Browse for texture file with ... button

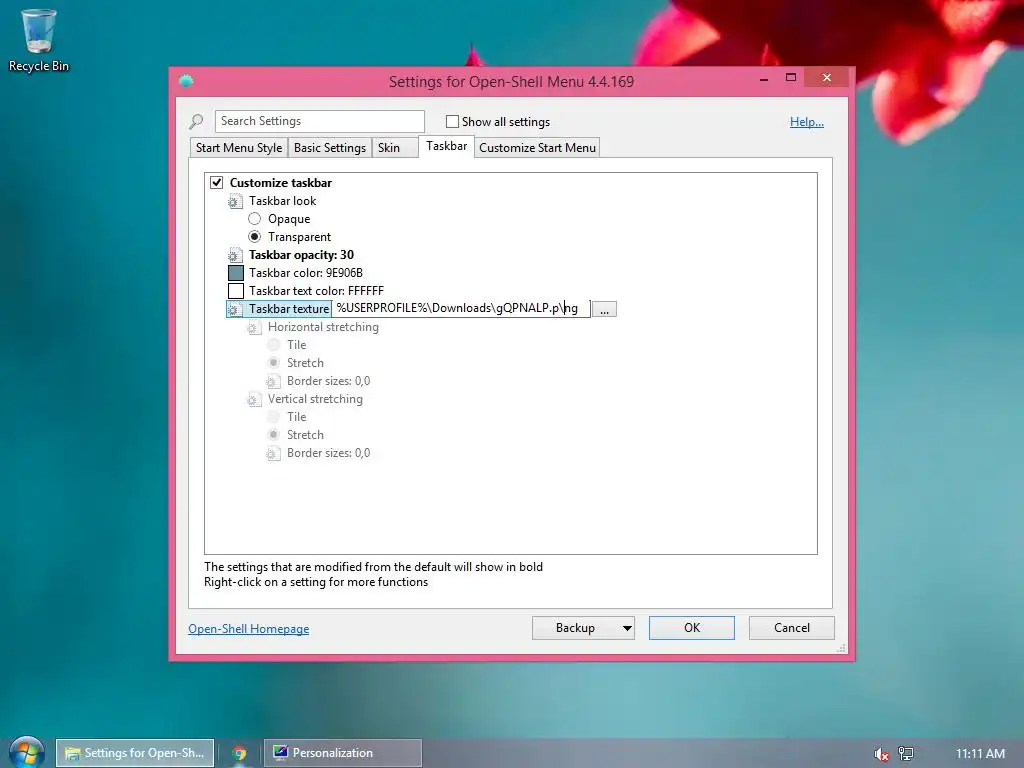click(605, 310)
